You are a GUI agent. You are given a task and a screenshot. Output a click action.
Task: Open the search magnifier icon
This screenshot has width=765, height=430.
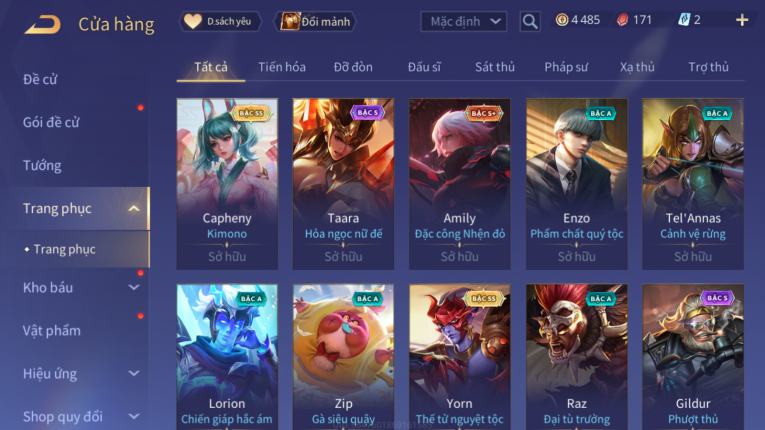pyautogui.click(x=530, y=21)
